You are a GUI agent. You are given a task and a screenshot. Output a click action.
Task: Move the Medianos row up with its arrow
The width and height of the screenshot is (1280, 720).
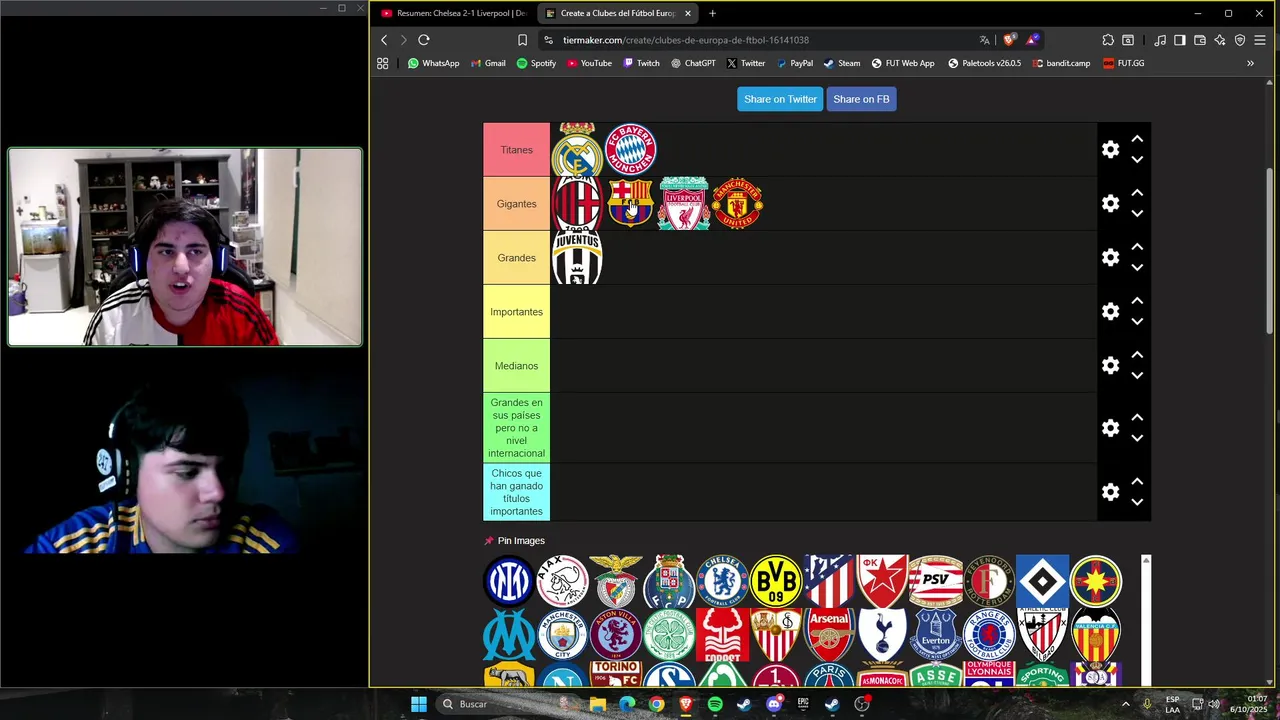pyautogui.click(x=1137, y=355)
